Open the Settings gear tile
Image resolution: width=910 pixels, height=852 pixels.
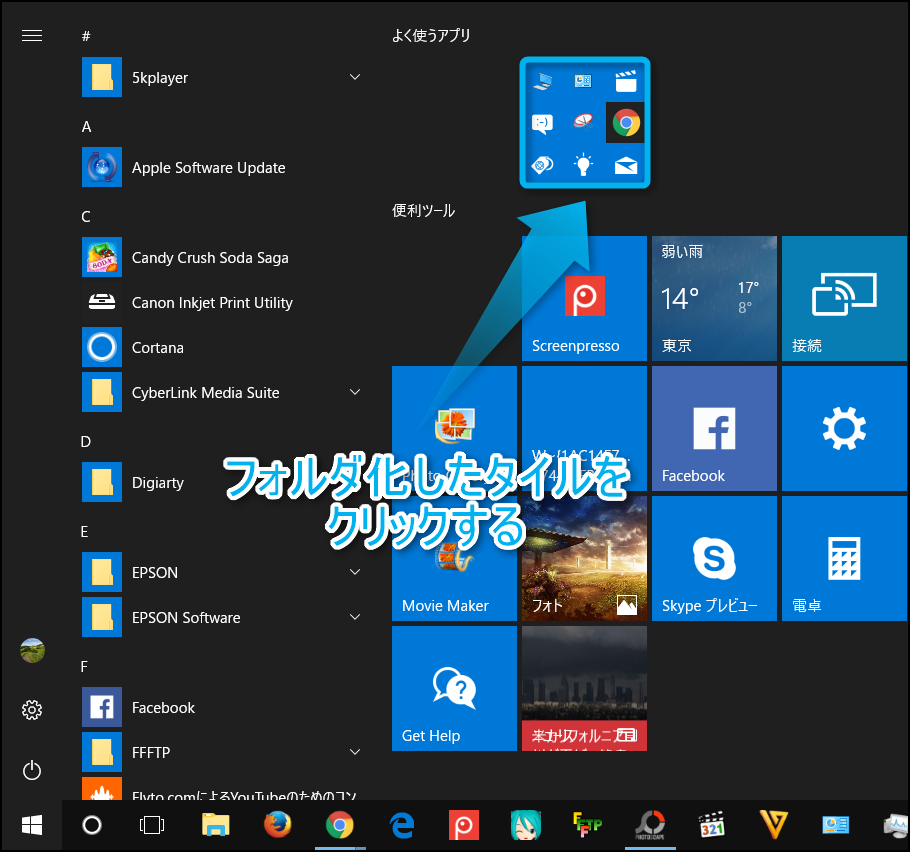point(843,428)
